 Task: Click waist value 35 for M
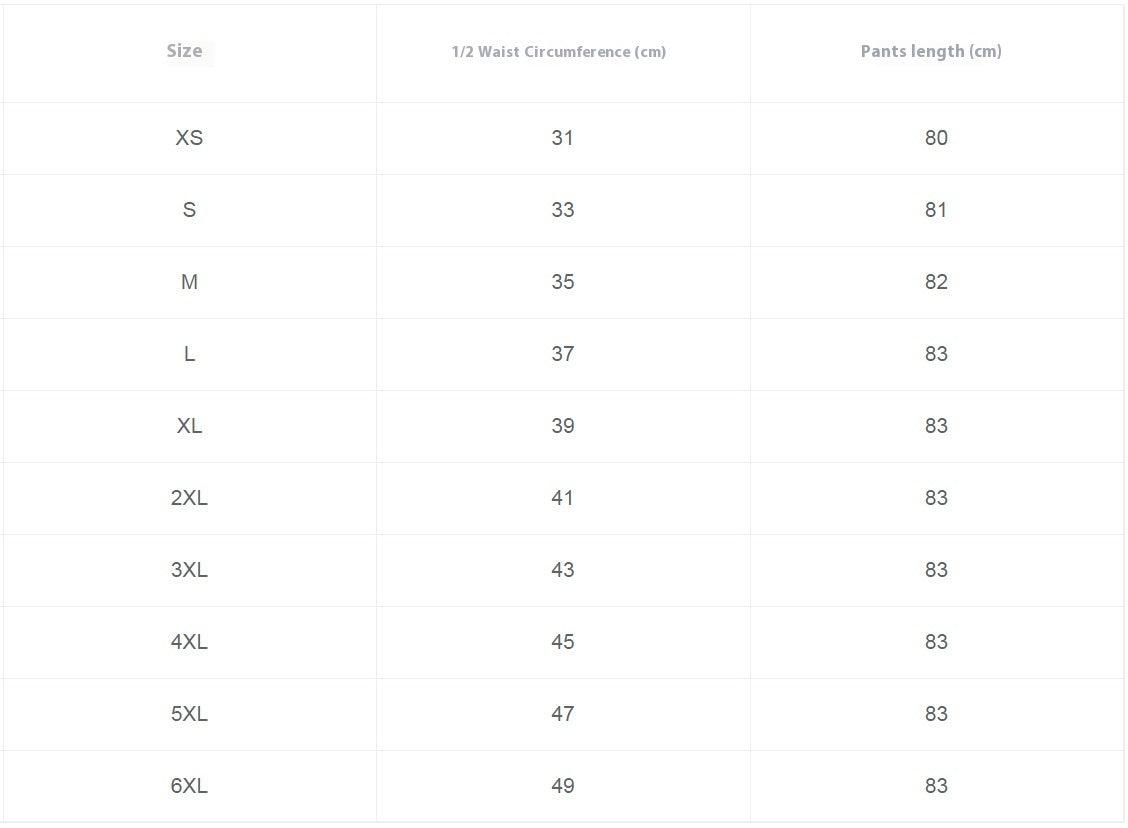563,282
